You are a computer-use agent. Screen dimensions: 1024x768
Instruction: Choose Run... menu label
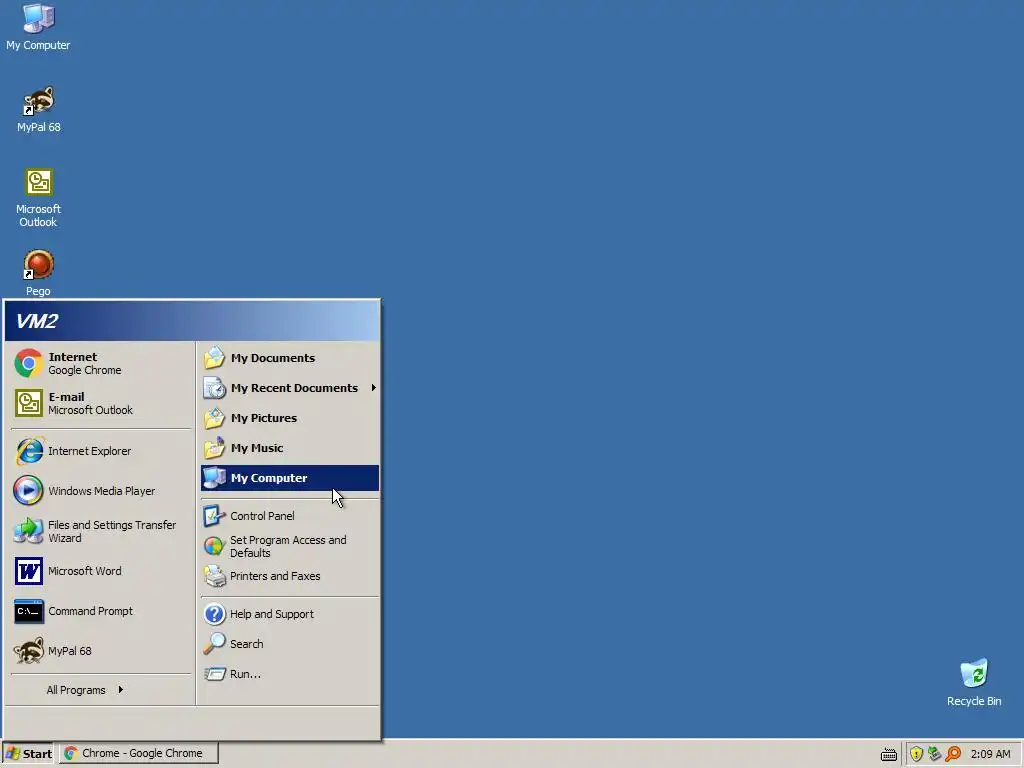click(245, 674)
